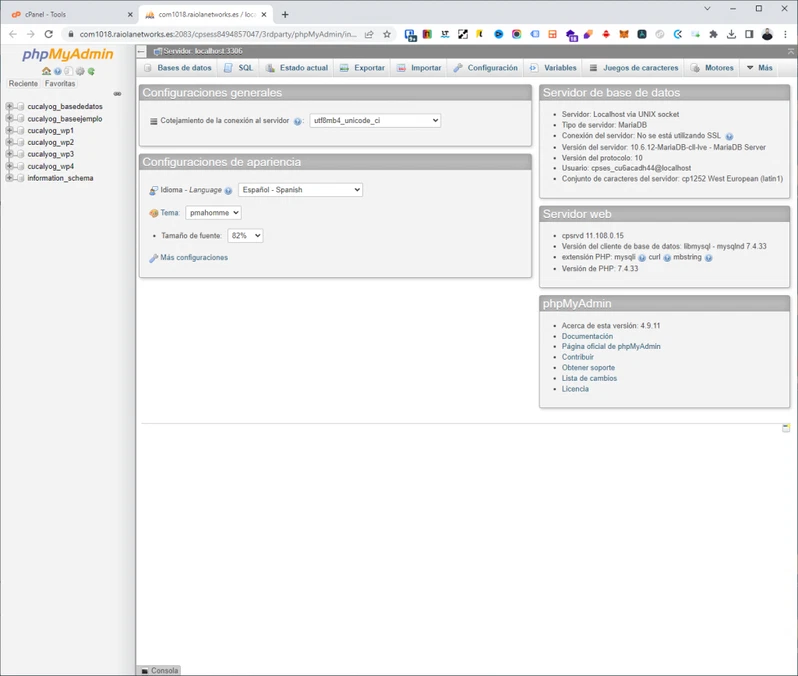Expand the information_schema database node
Viewport: 798px width, 676px height.
[9, 178]
